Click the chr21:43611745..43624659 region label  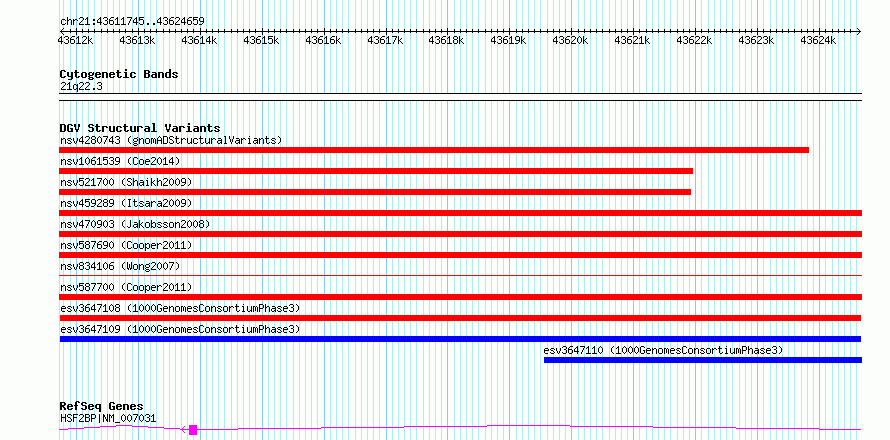pyautogui.click(x=132, y=22)
